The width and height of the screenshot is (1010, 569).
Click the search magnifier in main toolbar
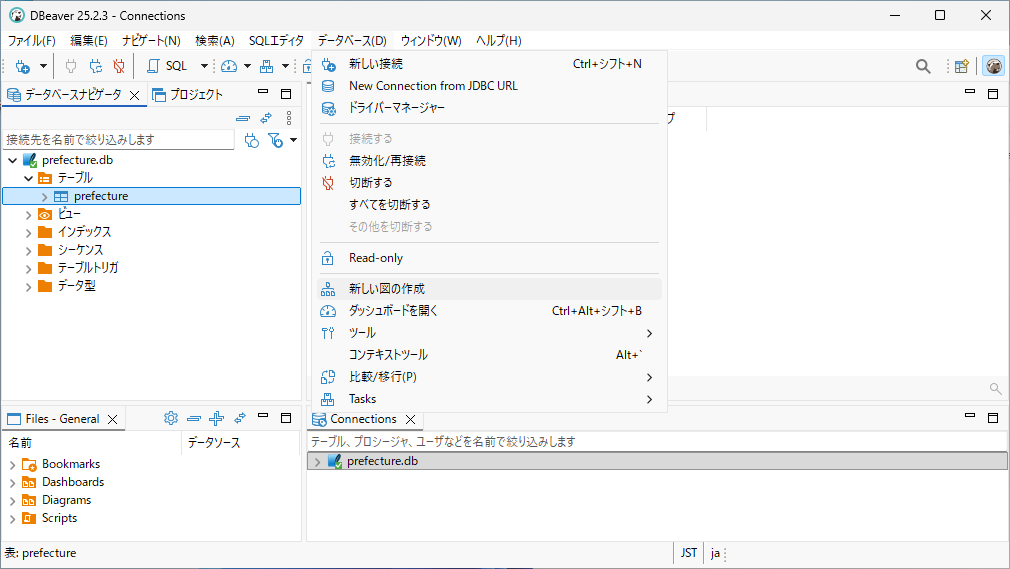(923, 66)
